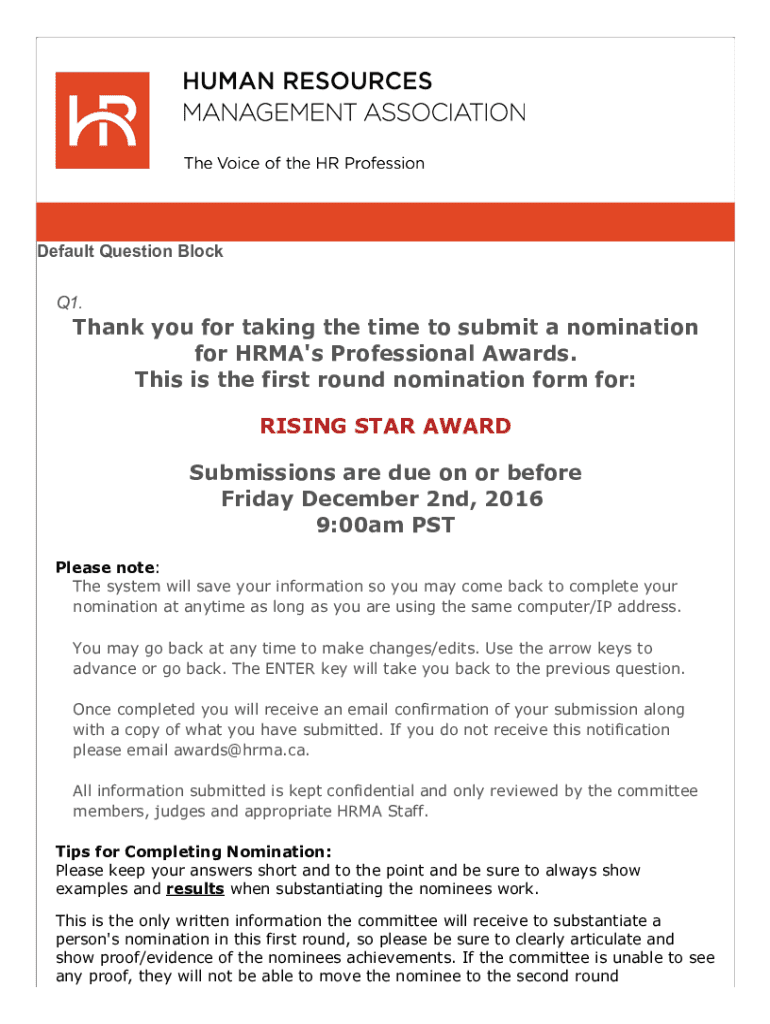Click the underlined word "results"
This screenshot has height=1024, width=770.
[x=194, y=889]
